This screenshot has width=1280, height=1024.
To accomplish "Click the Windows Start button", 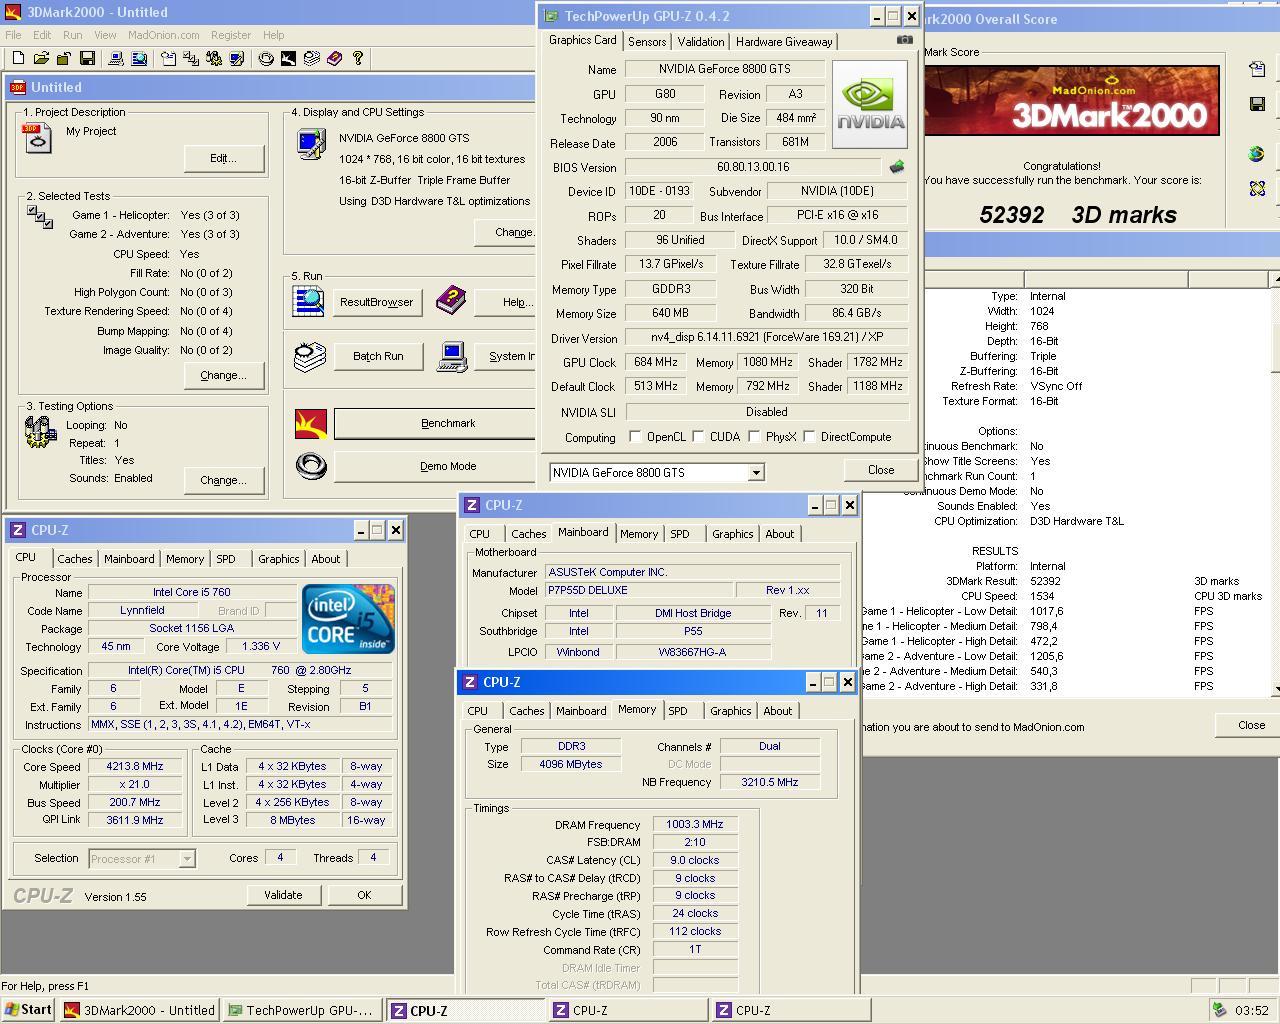I will pyautogui.click(x=28, y=1010).
